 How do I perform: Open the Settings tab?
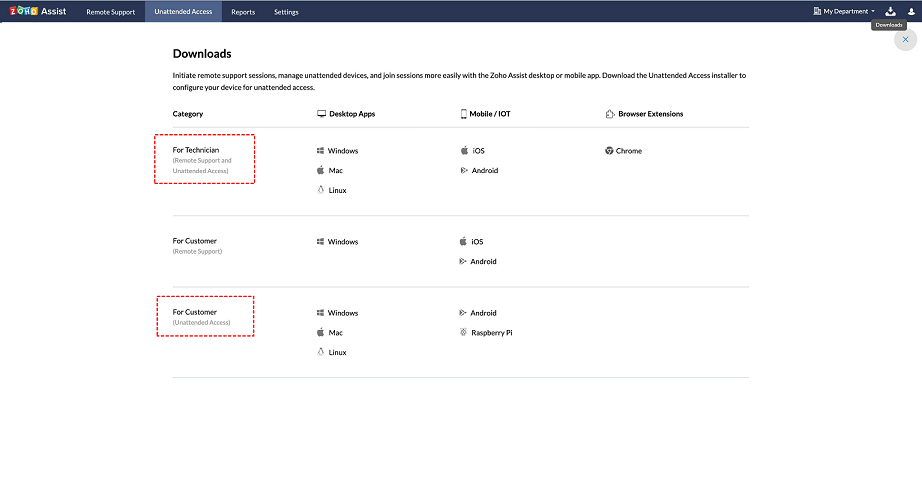[286, 12]
